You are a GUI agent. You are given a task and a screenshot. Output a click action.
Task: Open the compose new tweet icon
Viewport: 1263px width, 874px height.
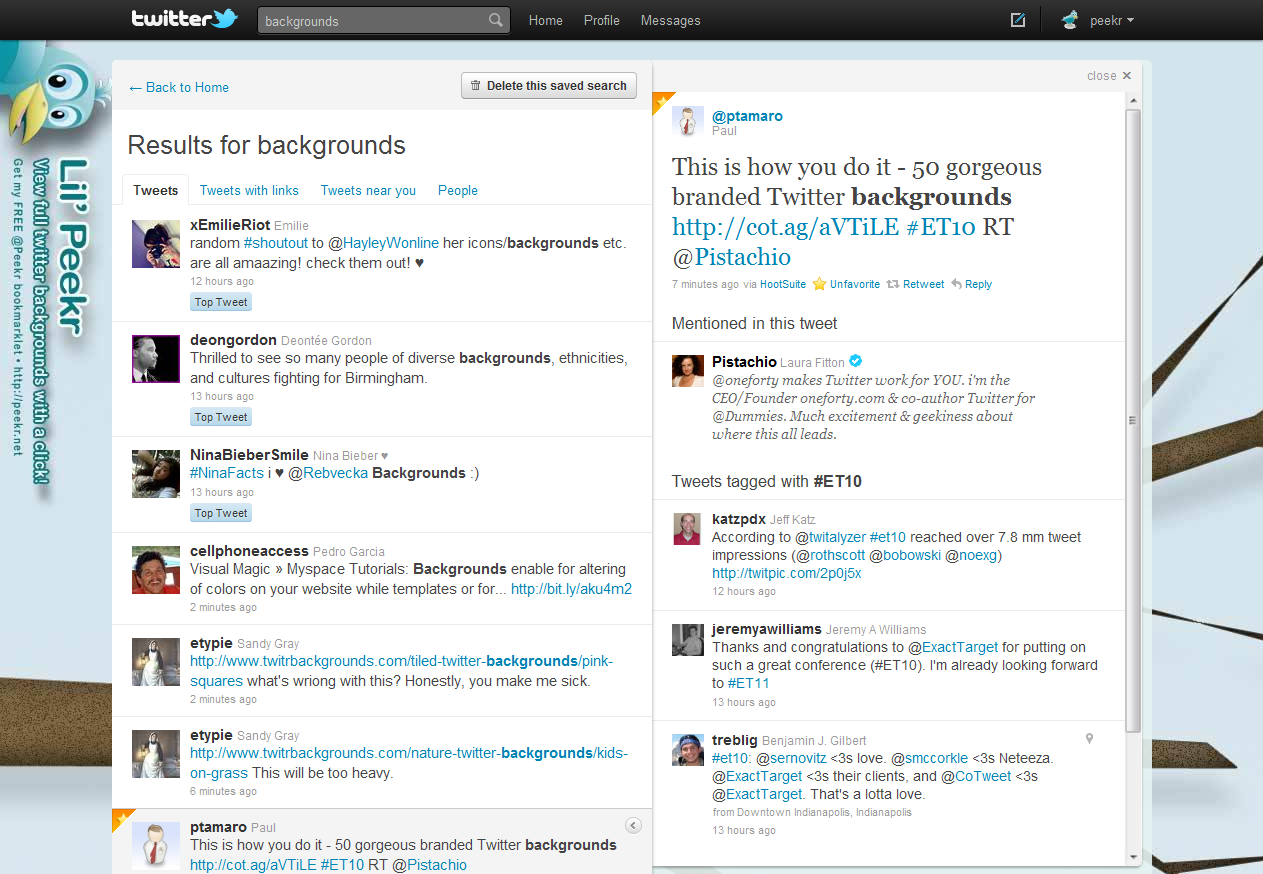[1018, 20]
